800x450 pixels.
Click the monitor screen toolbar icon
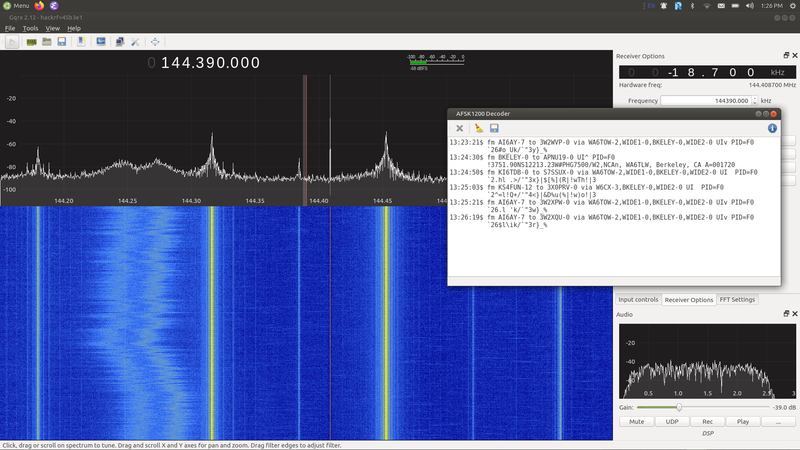pyautogui.click(x=101, y=42)
